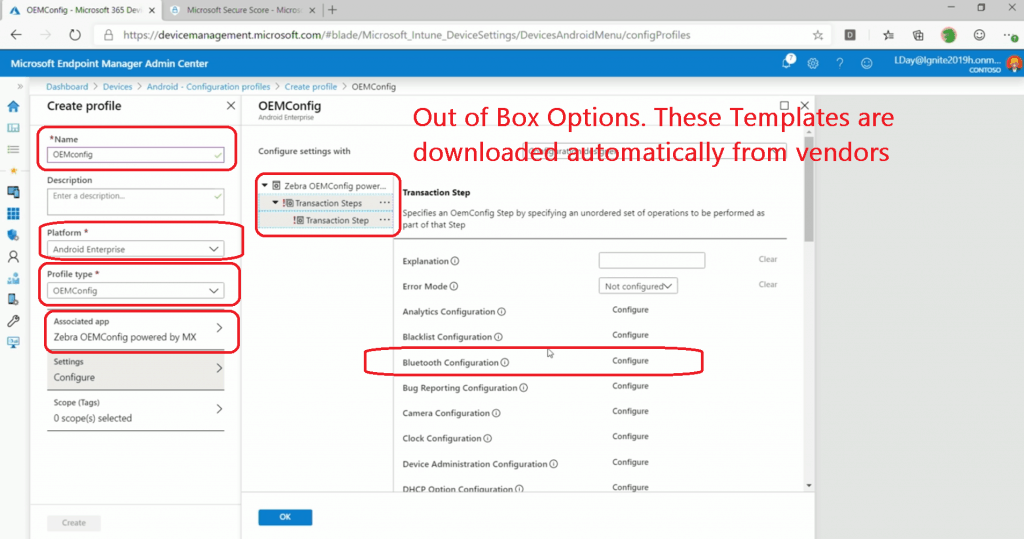The height and width of the screenshot is (539, 1024).
Task: Configure Camera Configuration
Action: (x=630, y=411)
